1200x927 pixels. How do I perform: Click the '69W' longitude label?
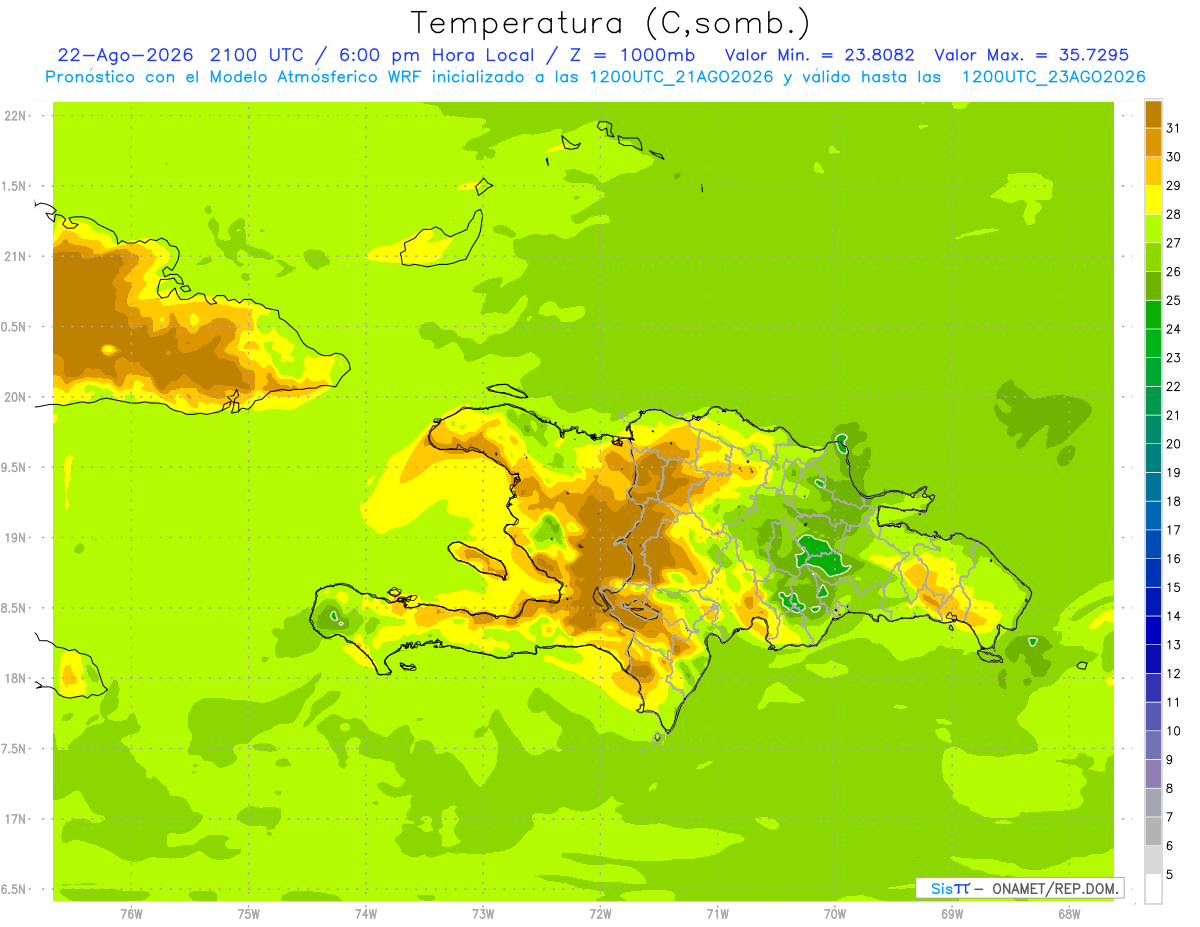pyautogui.click(x=951, y=913)
